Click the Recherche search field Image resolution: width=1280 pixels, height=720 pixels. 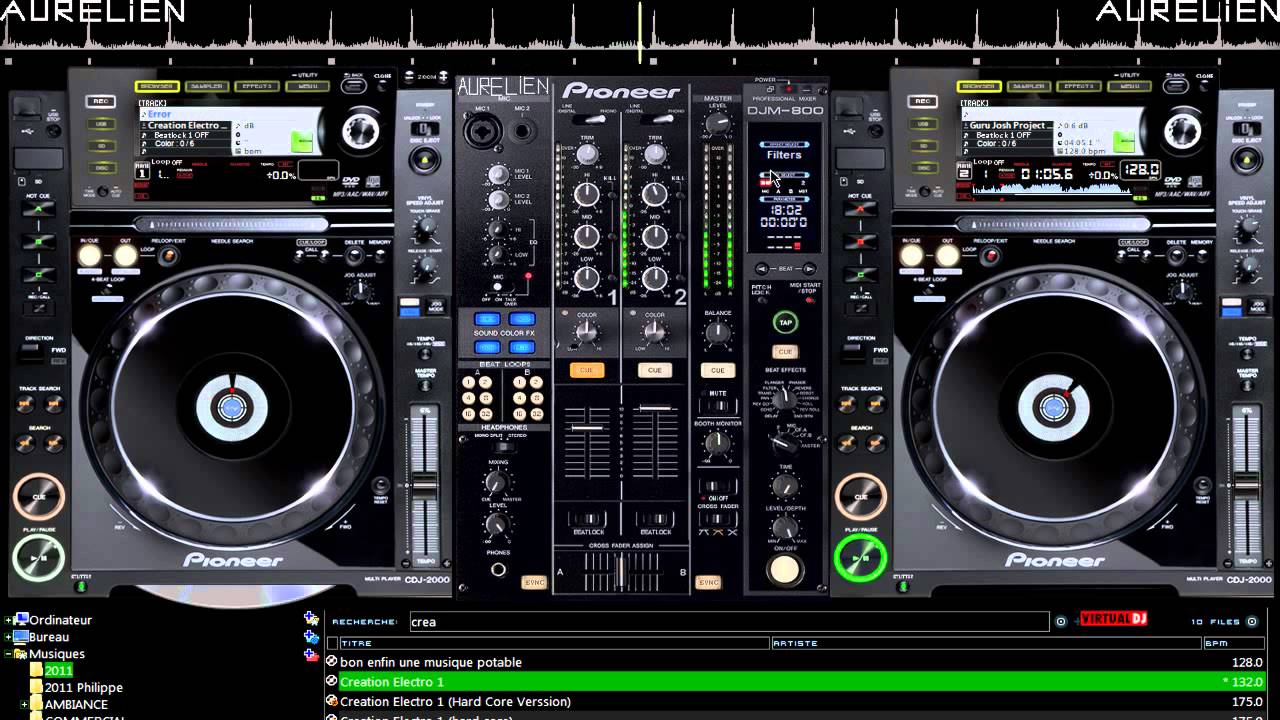click(729, 622)
